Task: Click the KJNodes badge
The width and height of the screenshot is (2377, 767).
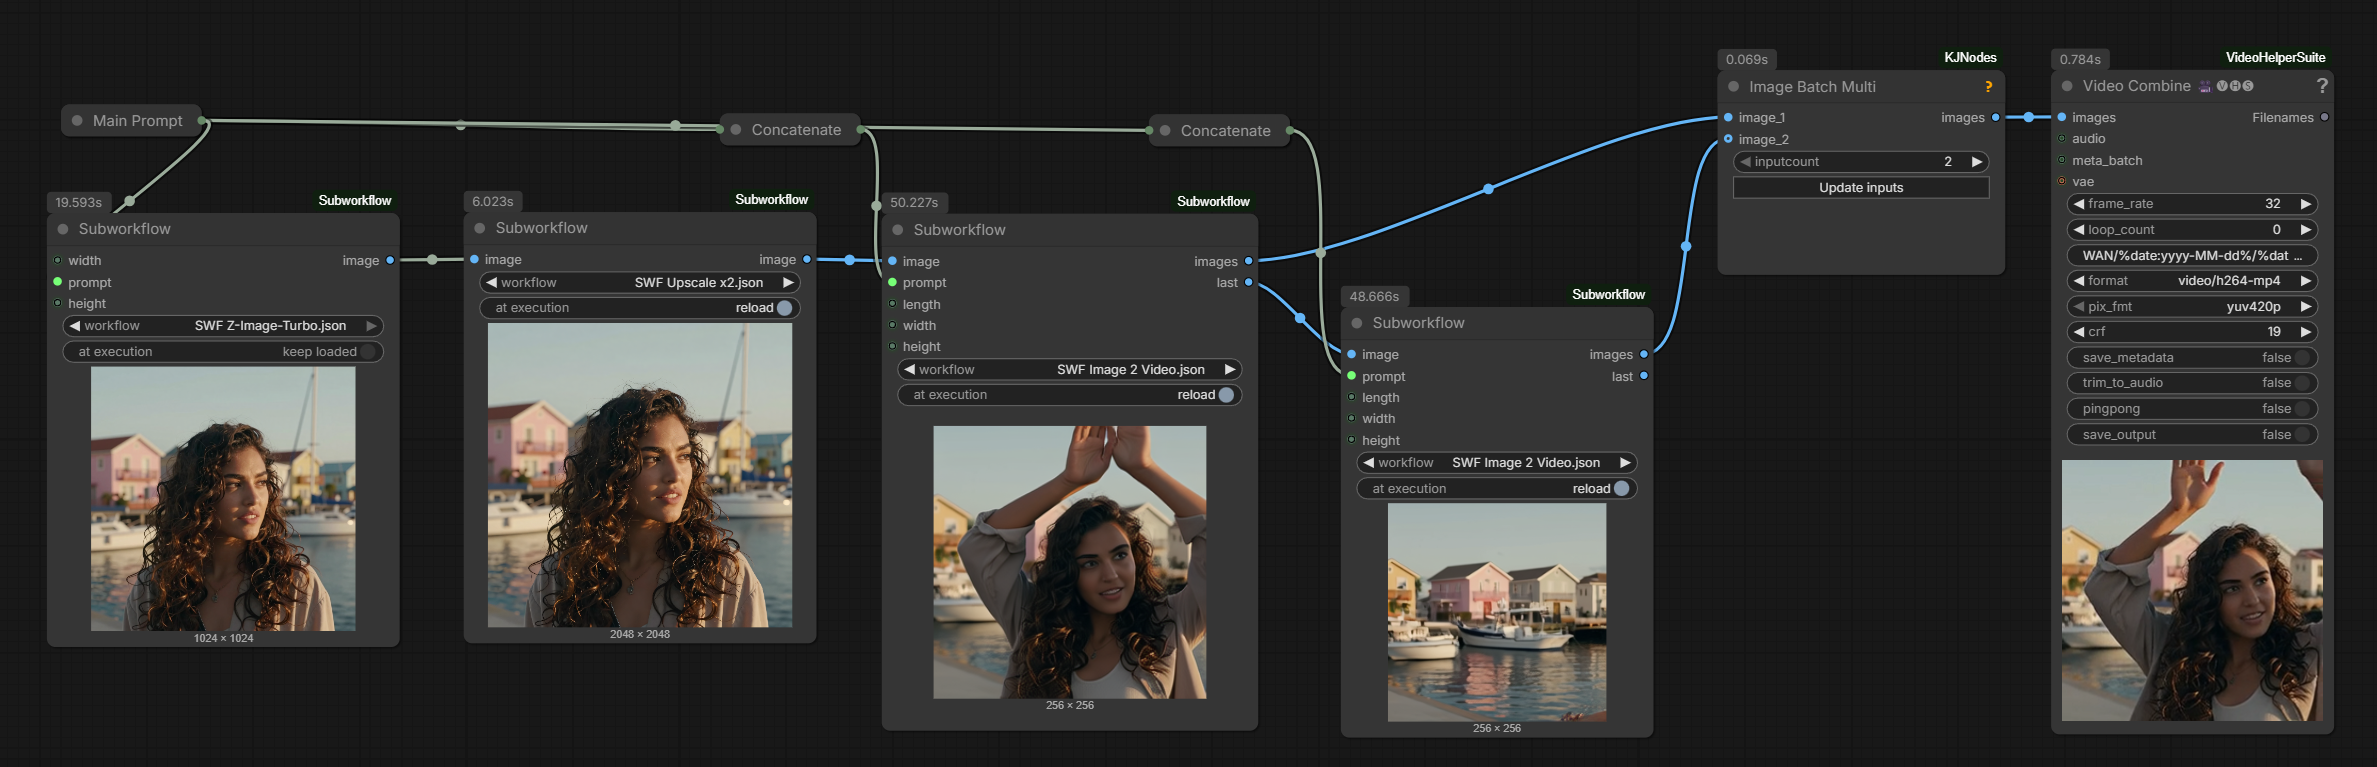Action: click(1970, 58)
